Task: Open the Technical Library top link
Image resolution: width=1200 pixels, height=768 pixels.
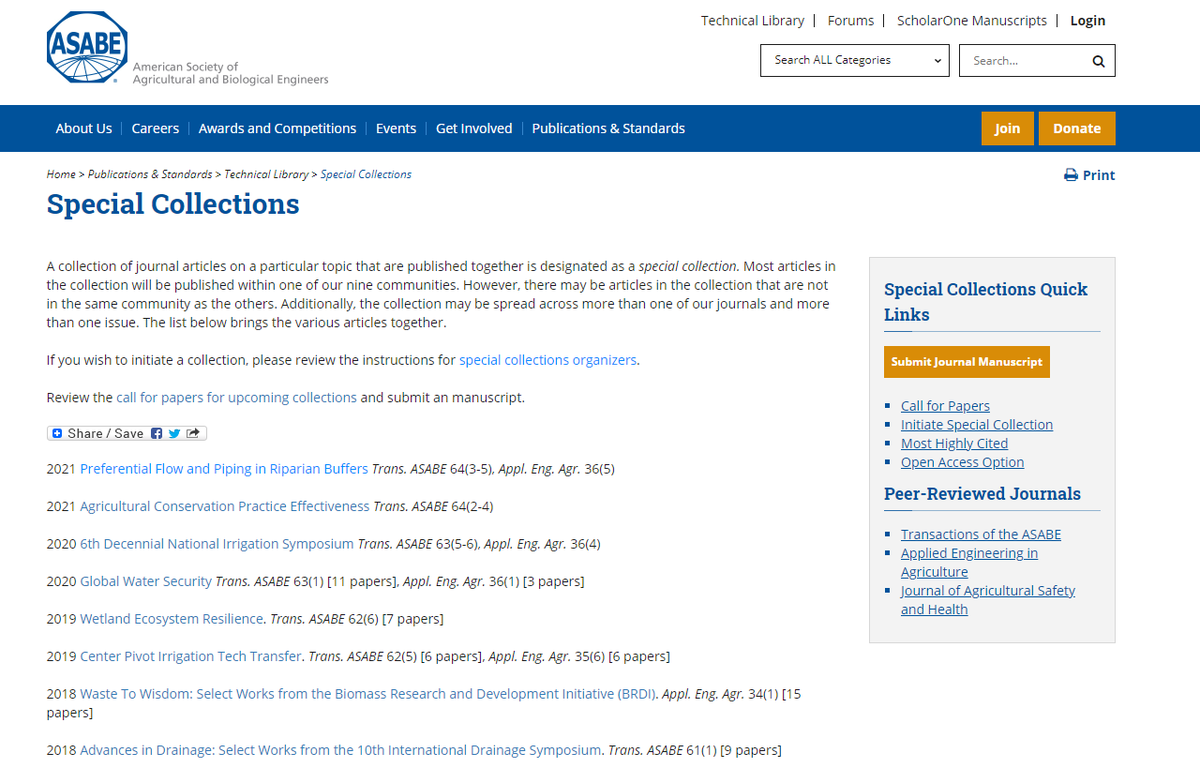Action: (x=752, y=20)
